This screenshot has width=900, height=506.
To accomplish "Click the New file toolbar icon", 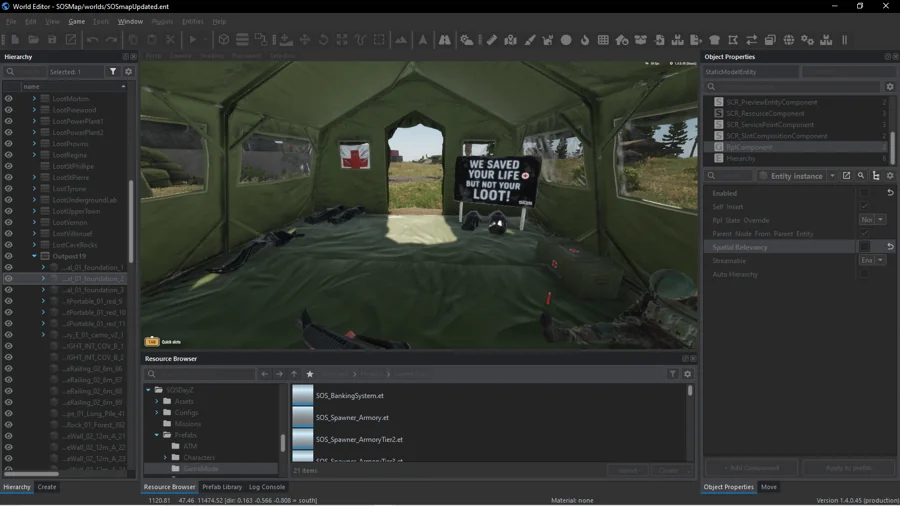I will [15, 40].
